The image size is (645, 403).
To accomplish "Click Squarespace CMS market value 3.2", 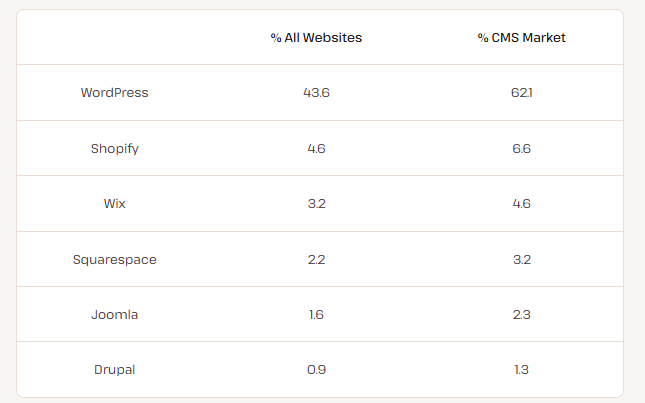I will coord(521,260).
